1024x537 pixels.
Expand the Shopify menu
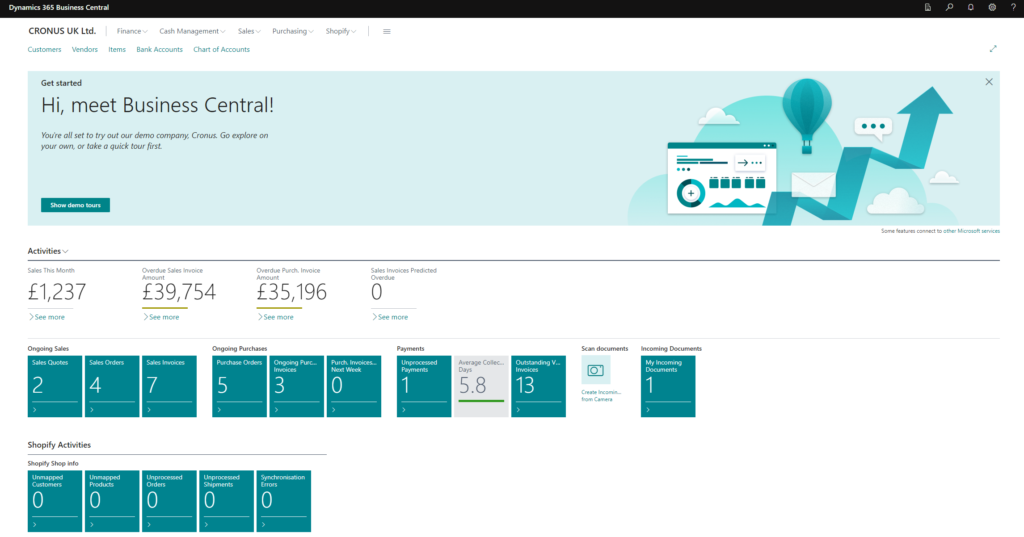point(340,31)
